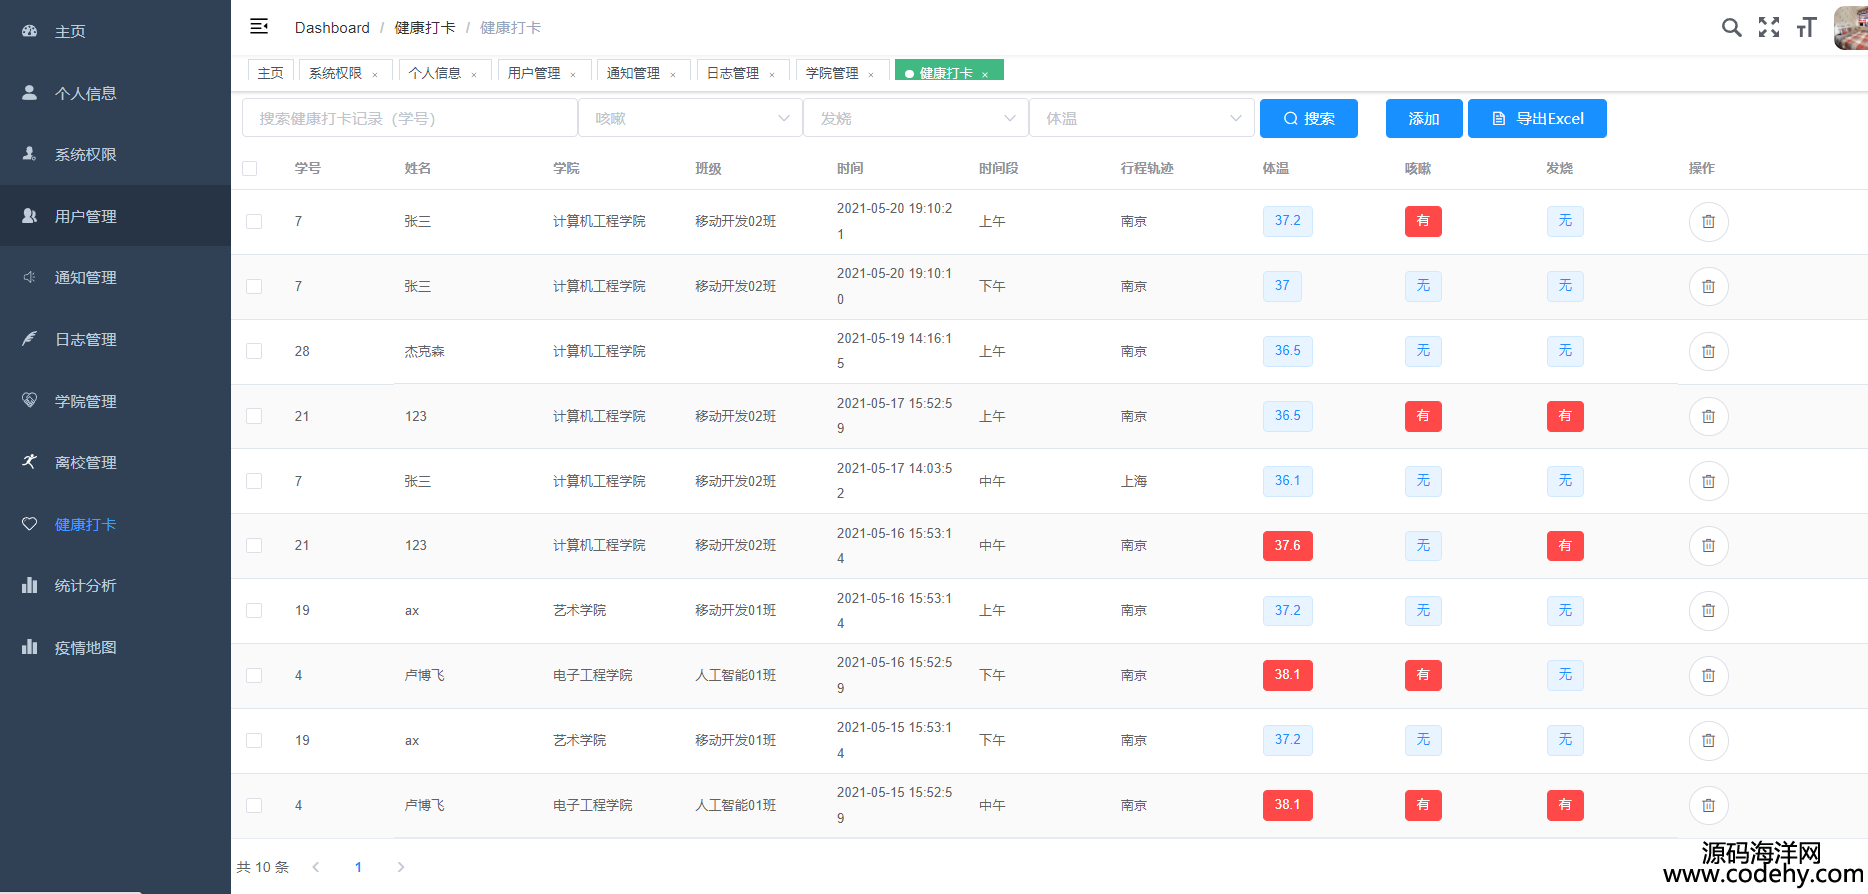
Task: Click the 导出Excel button
Action: (x=1537, y=118)
